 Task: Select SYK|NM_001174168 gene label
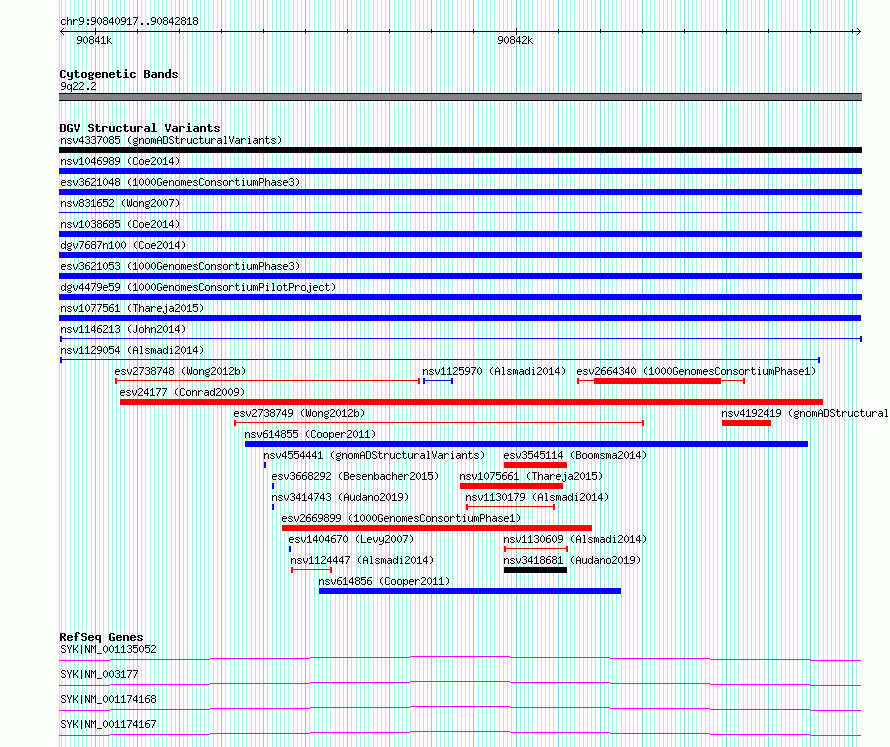pyautogui.click(x=108, y=699)
